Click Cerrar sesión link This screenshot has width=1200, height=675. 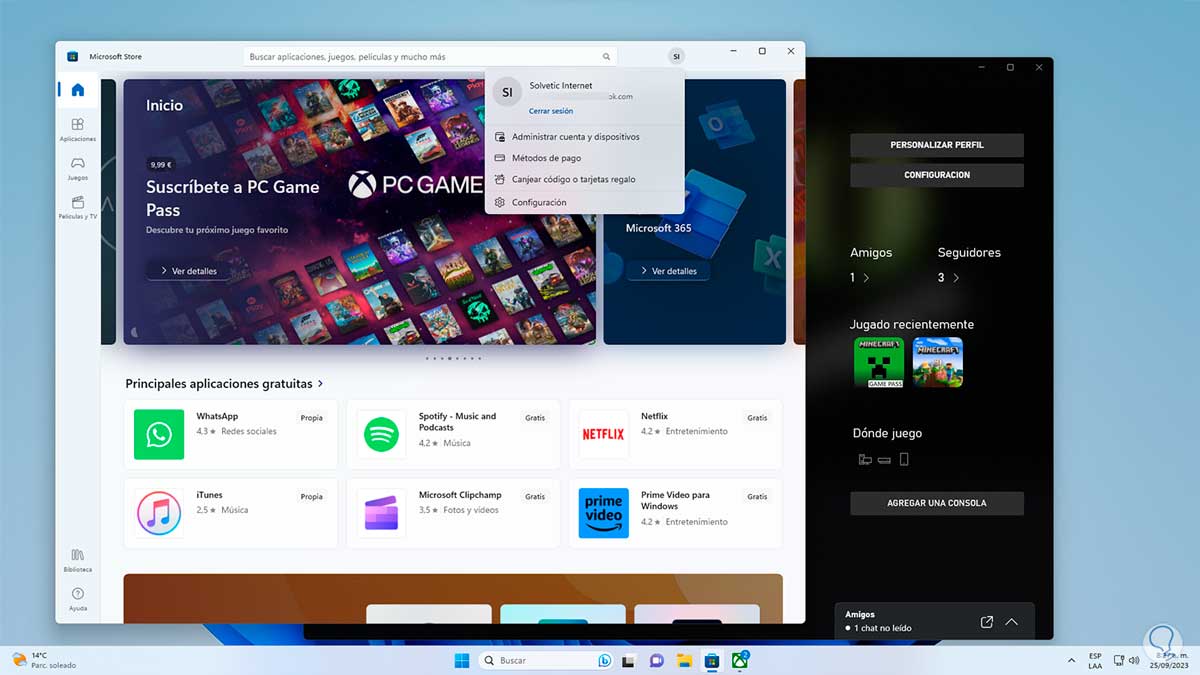point(551,111)
